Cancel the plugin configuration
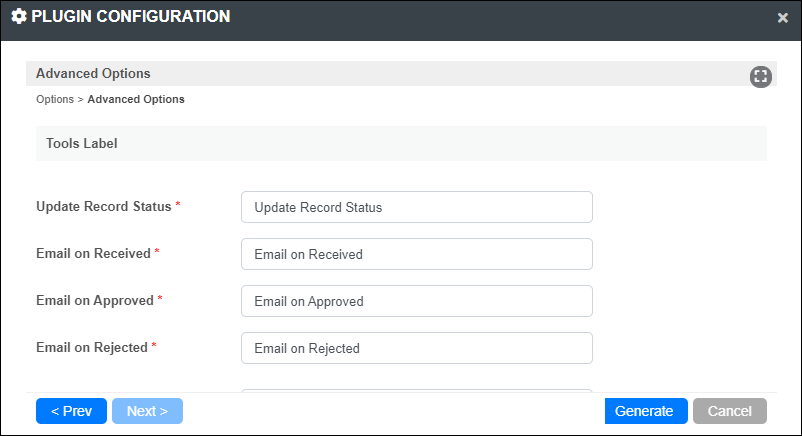Screen dimensions: 802x436 (730, 411)
